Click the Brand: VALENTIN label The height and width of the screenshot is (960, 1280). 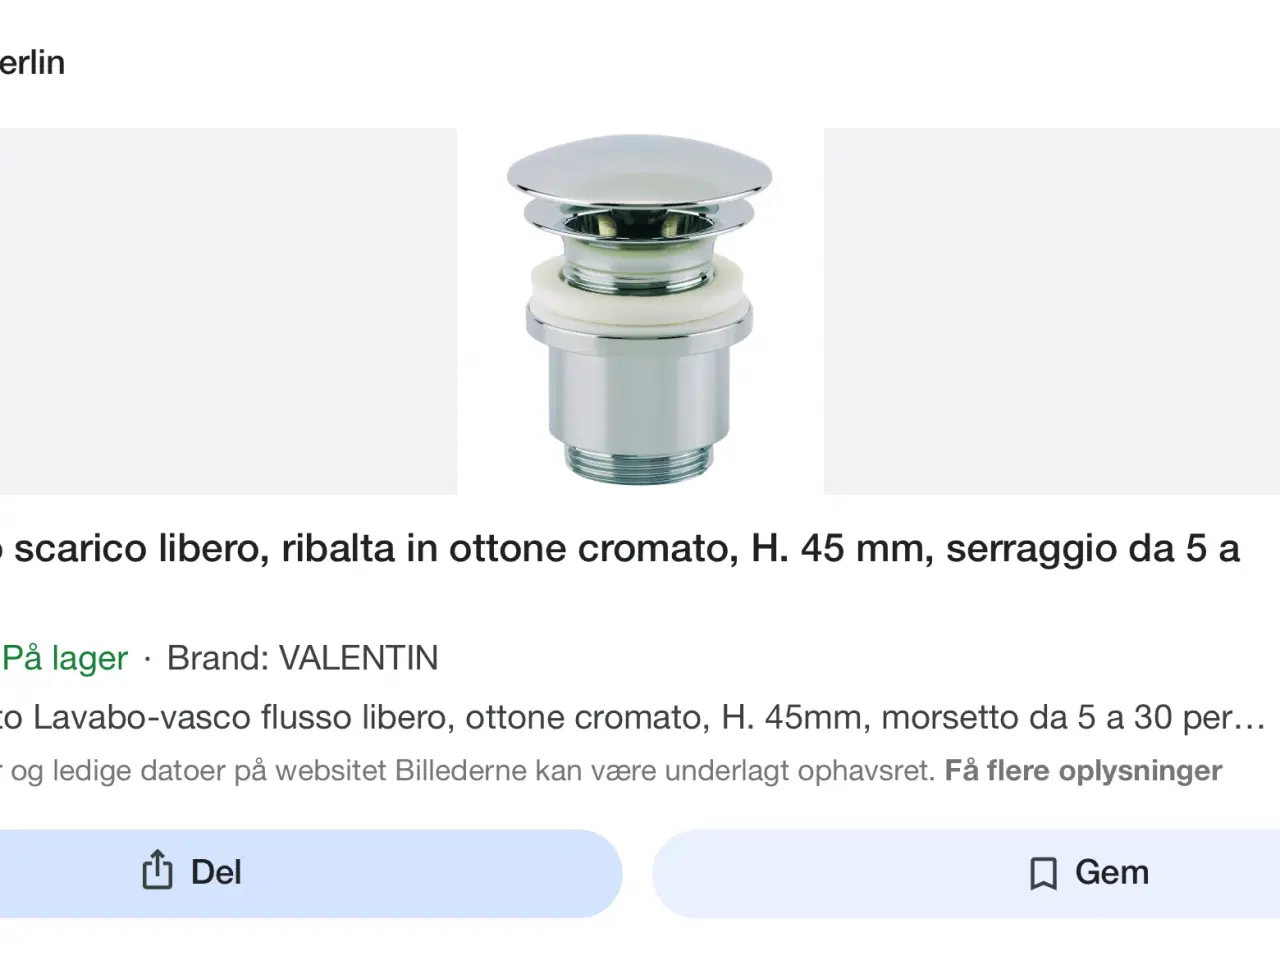click(302, 658)
